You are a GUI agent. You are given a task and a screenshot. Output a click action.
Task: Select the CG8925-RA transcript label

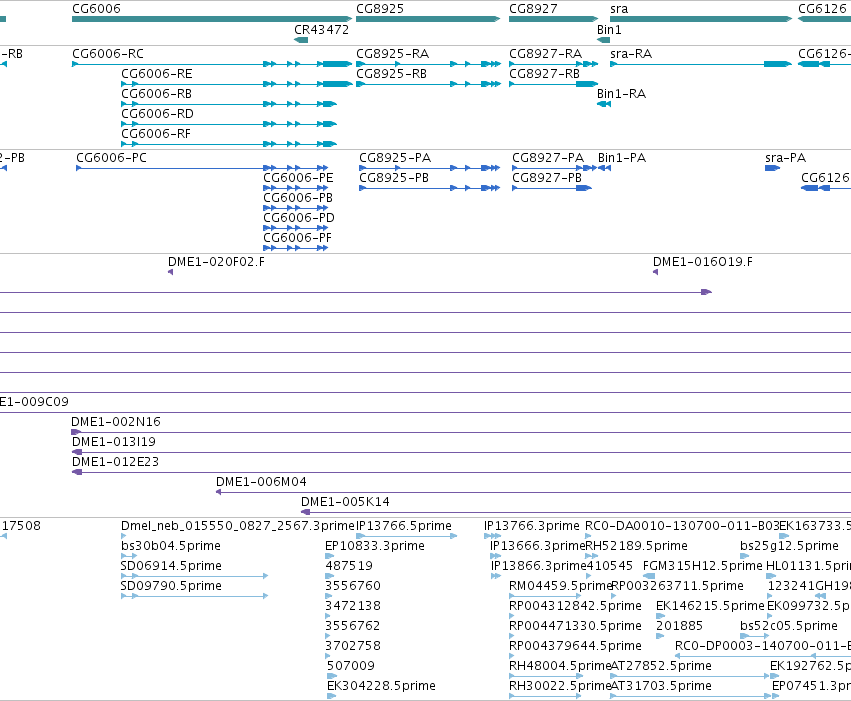tap(392, 54)
